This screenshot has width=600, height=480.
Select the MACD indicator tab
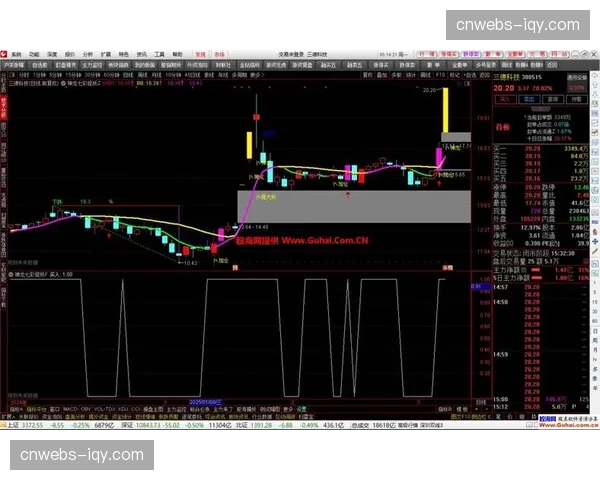(70, 408)
